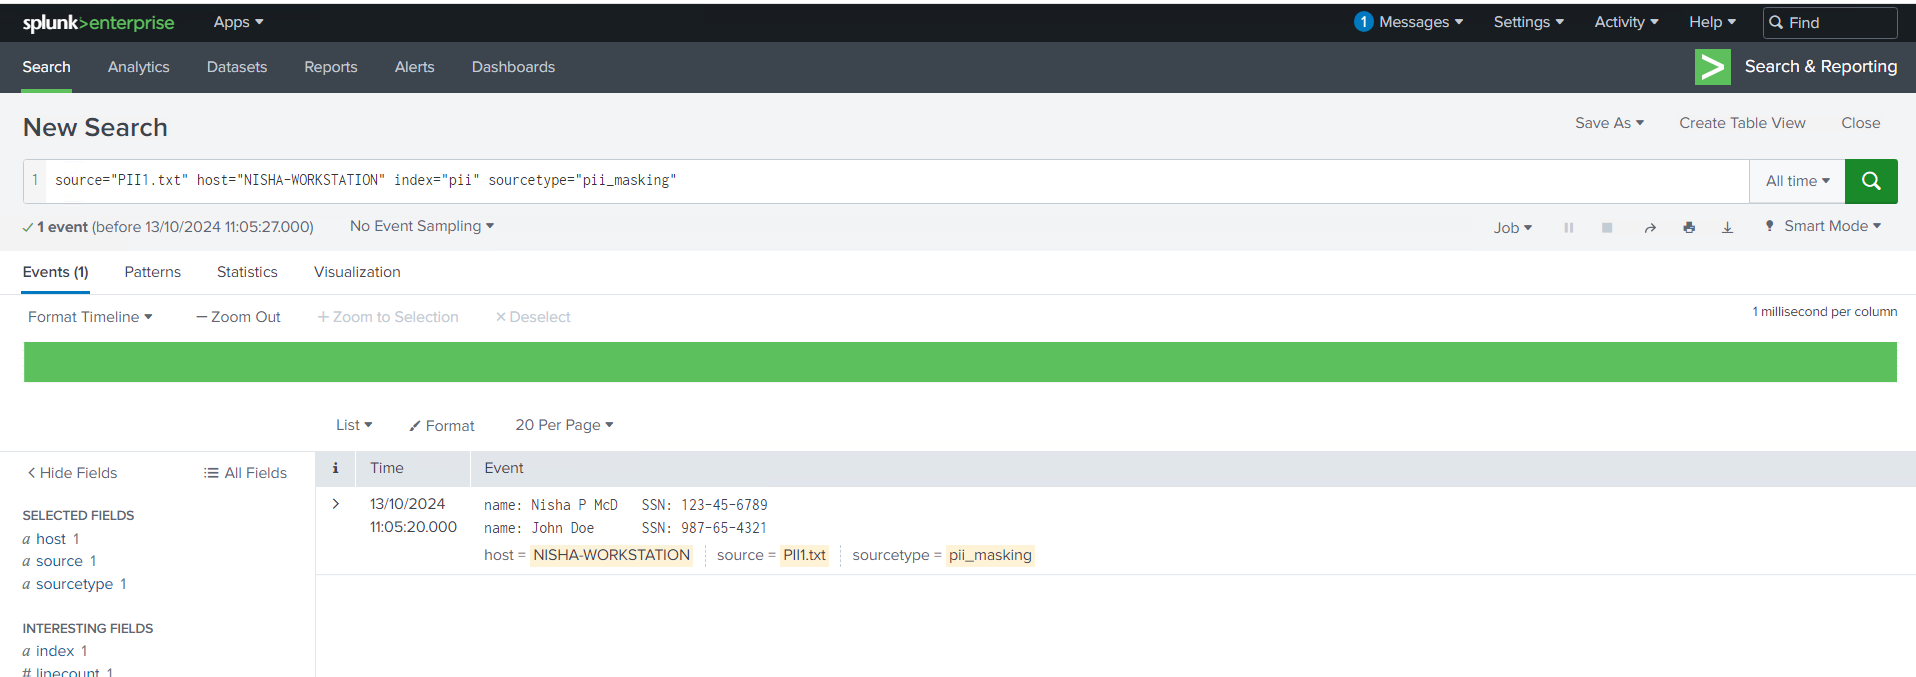This screenshot has height=677, width=1916.
Task: Open the All time range picker
Action: (x=1797, y=181)
